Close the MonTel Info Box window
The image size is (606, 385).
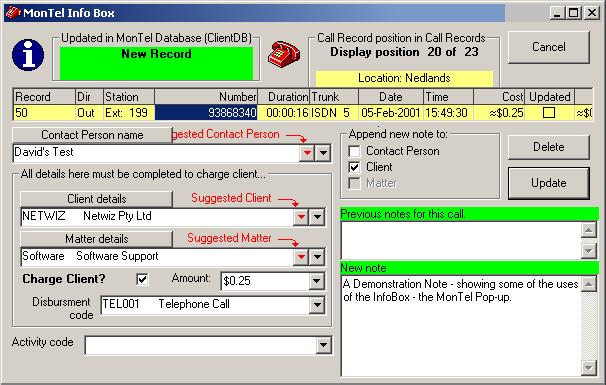[592, 14]
